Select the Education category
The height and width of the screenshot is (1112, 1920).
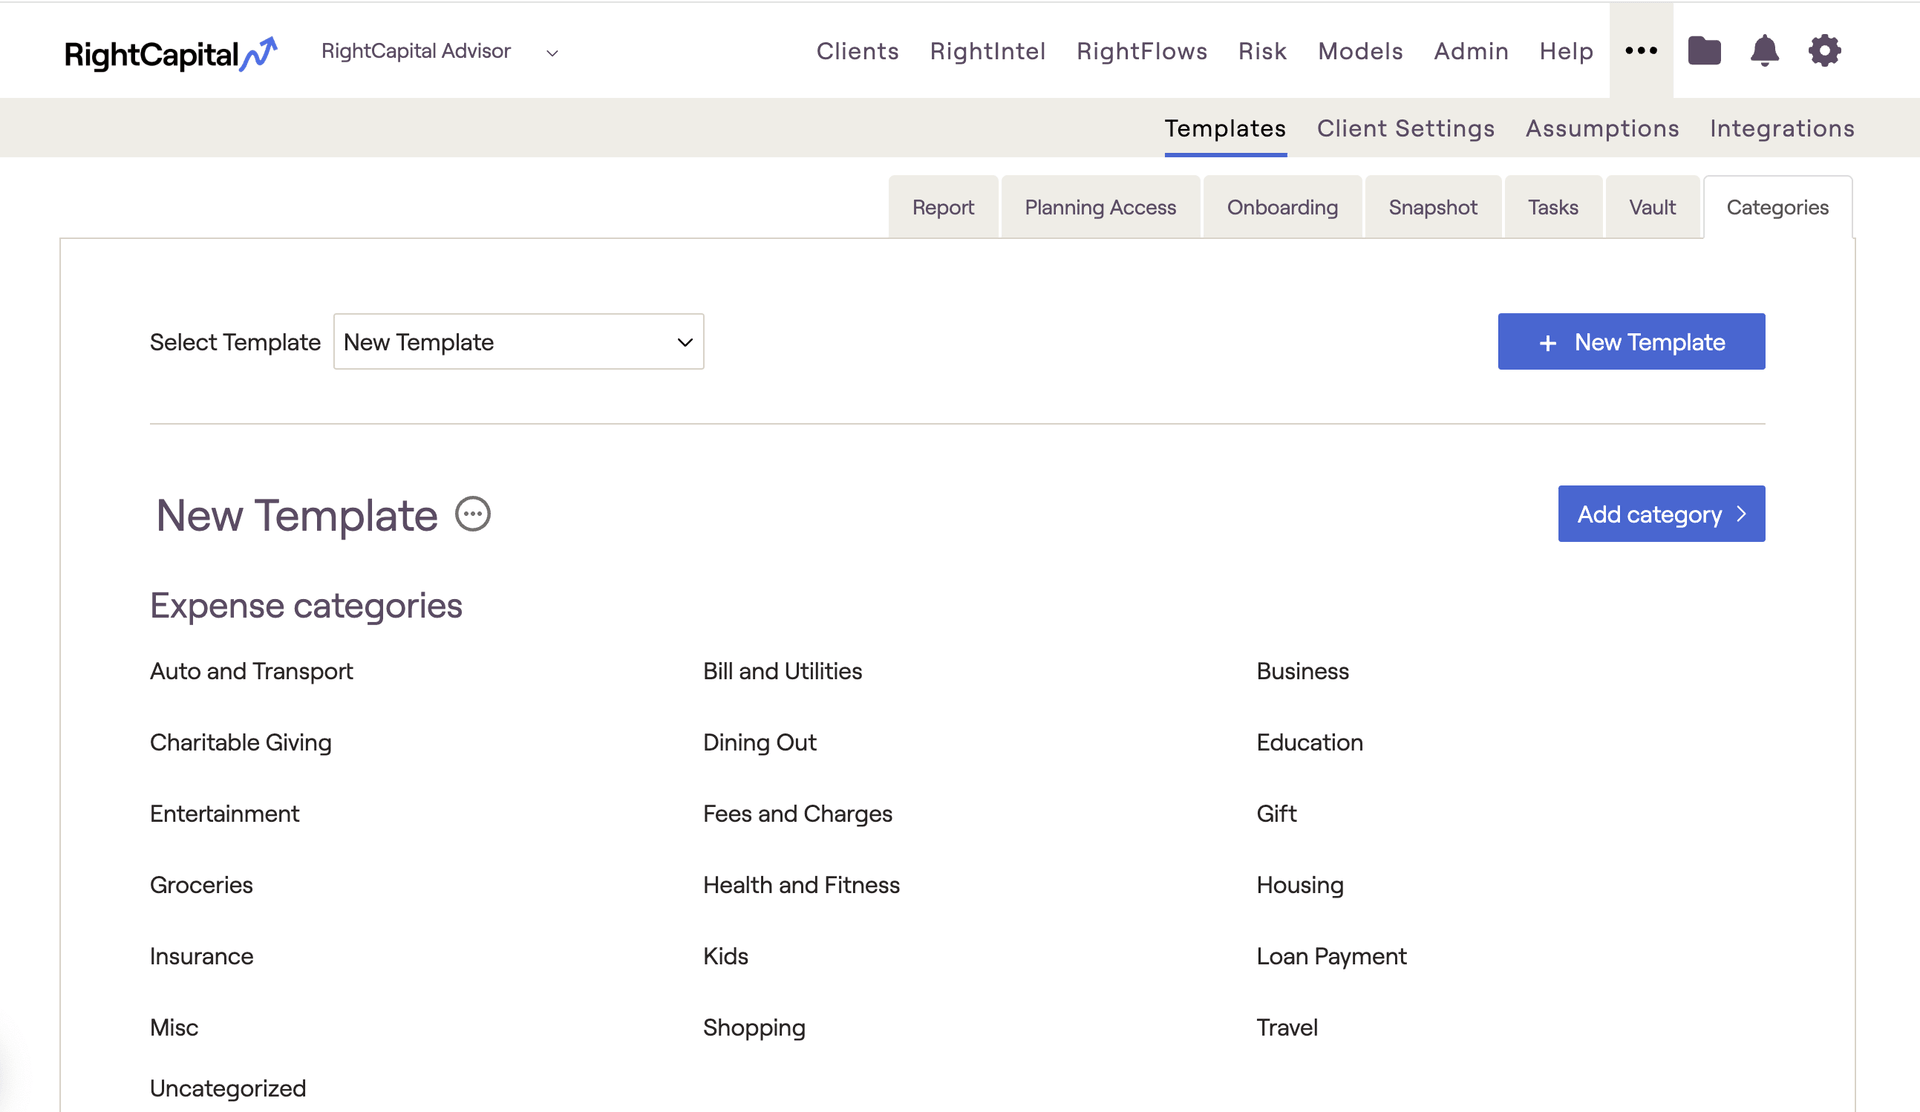(1309, 742)
